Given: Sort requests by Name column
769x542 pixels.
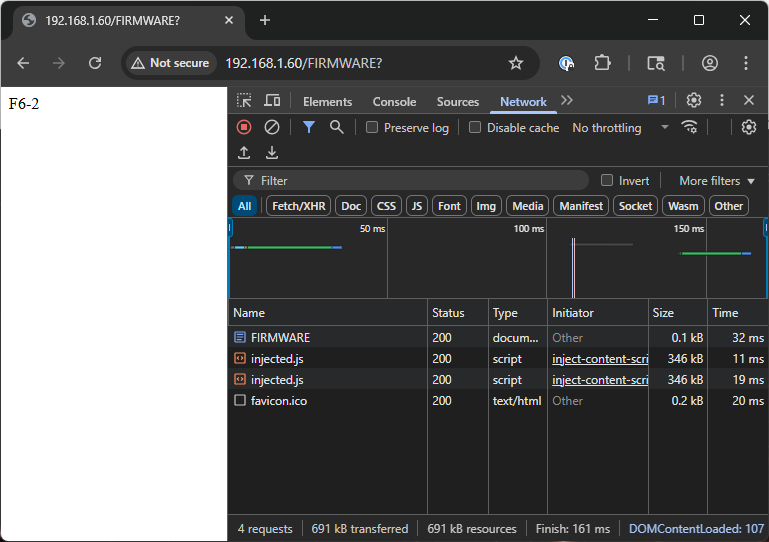Looking at the screenshot, I should pos(328,312).
